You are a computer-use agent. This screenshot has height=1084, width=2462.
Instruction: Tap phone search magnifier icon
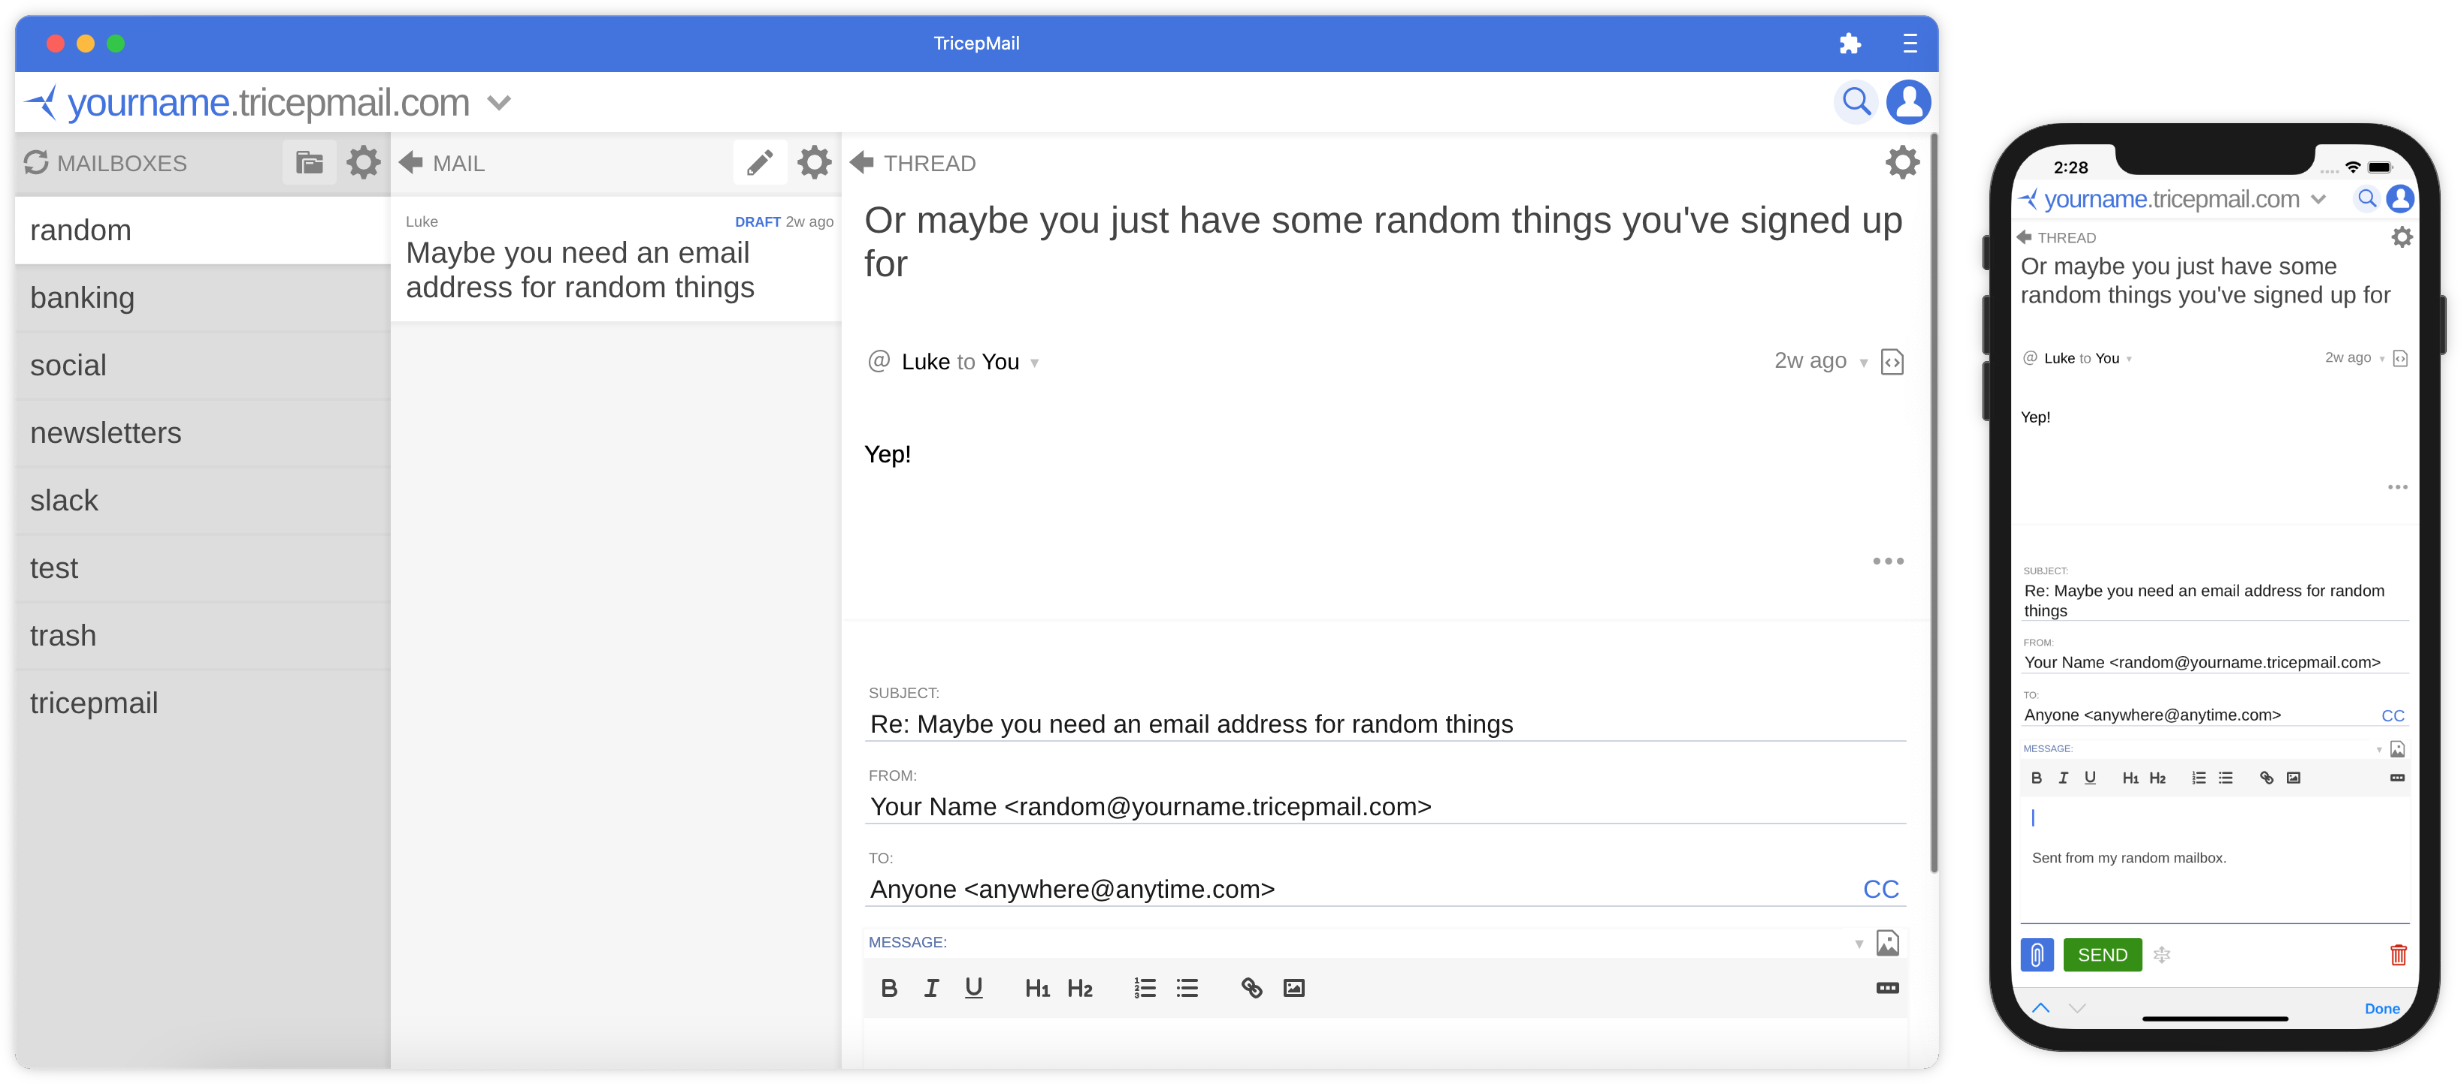(x=2367, y=198)
